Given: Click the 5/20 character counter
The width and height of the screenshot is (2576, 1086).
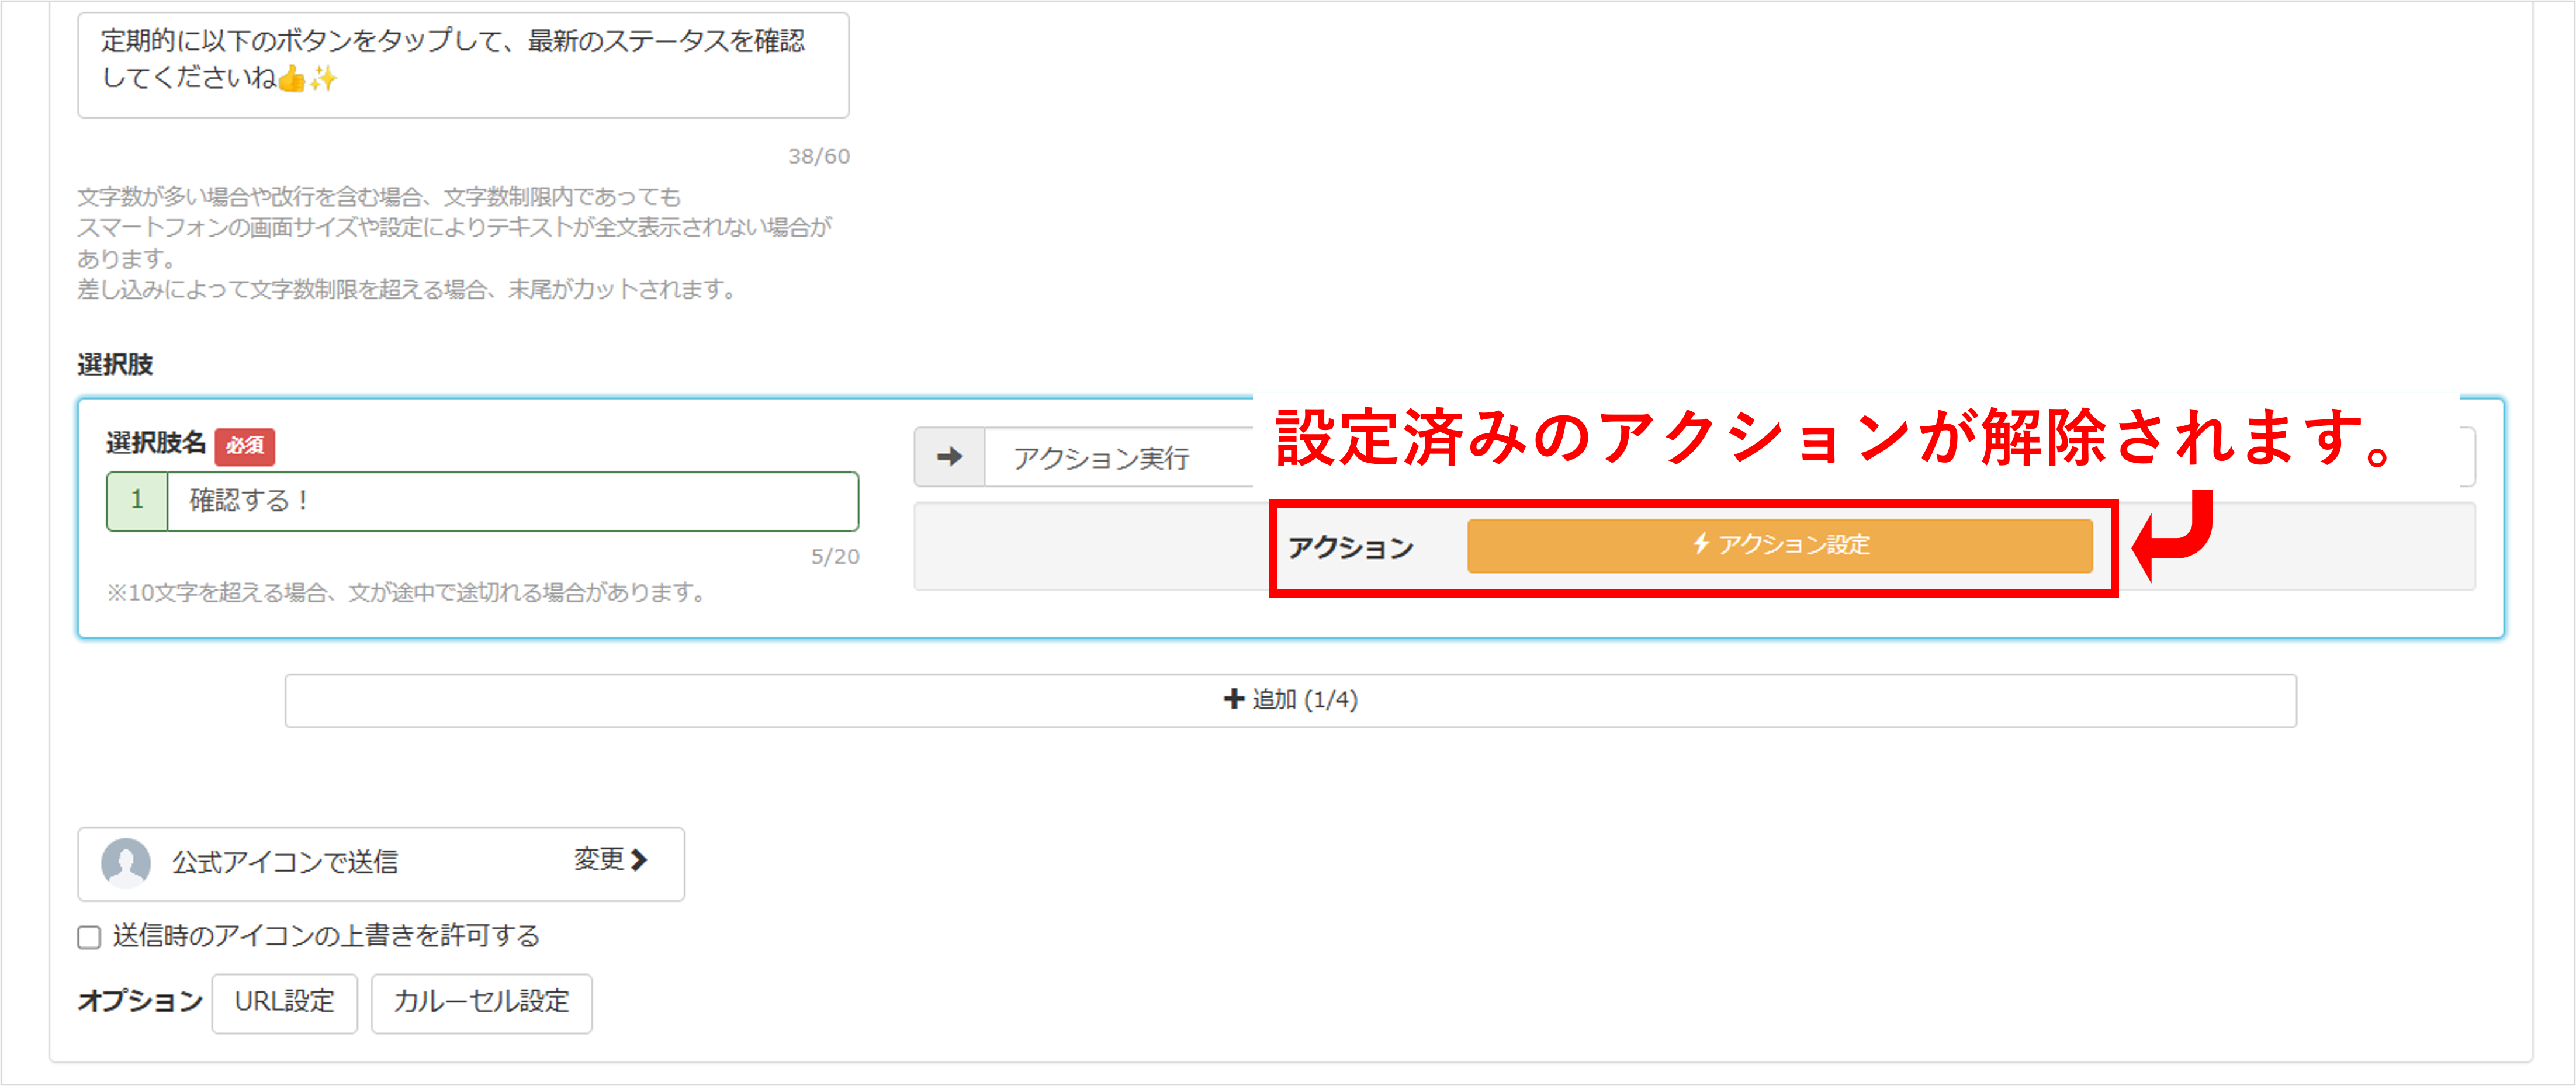Looking at the screenshot, I should [834, 557].
